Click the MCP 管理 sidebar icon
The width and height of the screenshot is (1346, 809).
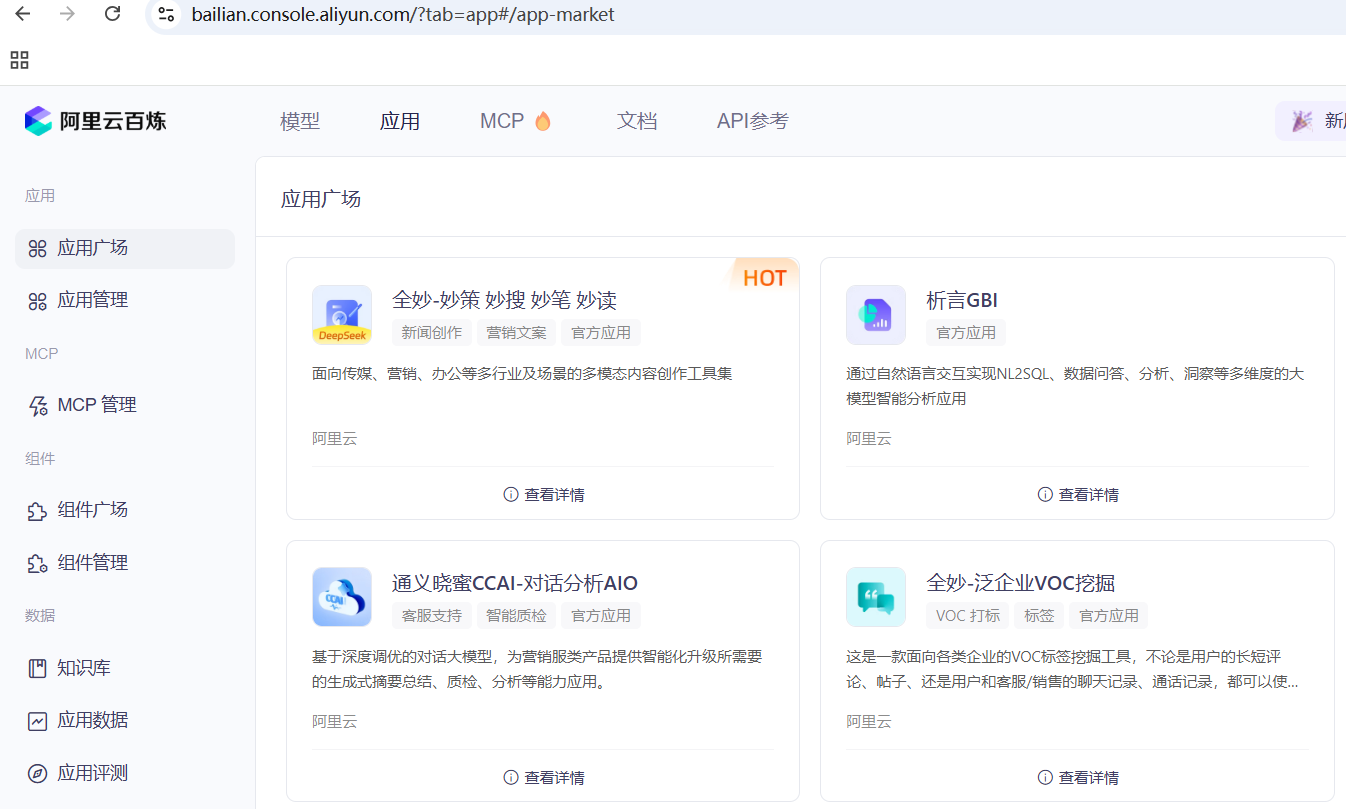(38, 406)
